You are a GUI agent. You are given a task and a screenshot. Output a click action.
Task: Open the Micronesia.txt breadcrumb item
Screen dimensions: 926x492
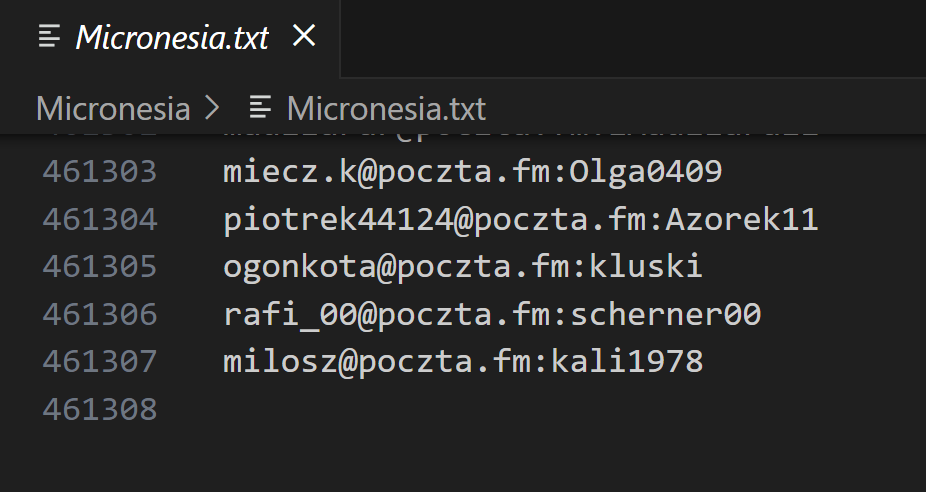[386, 107]
